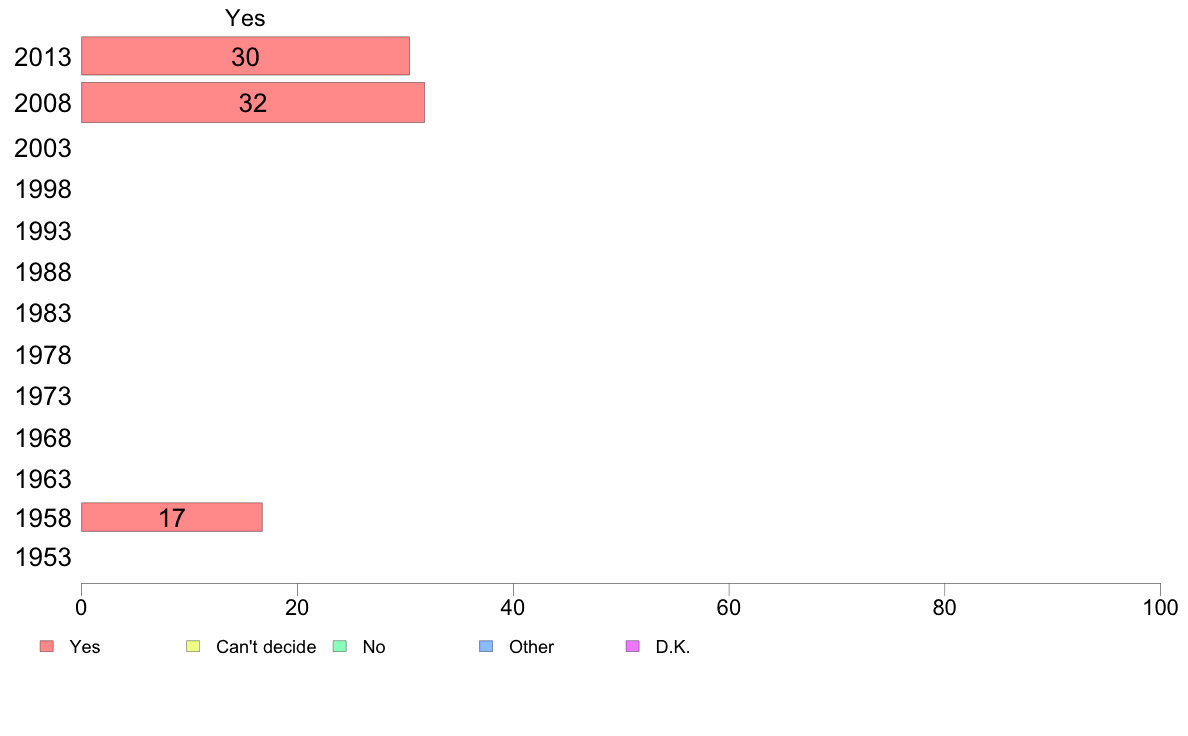The width and height of the screenshot is (1188, 736).
Task: Click the 100 tick on the x-axis
Action: coord(1160,607)
